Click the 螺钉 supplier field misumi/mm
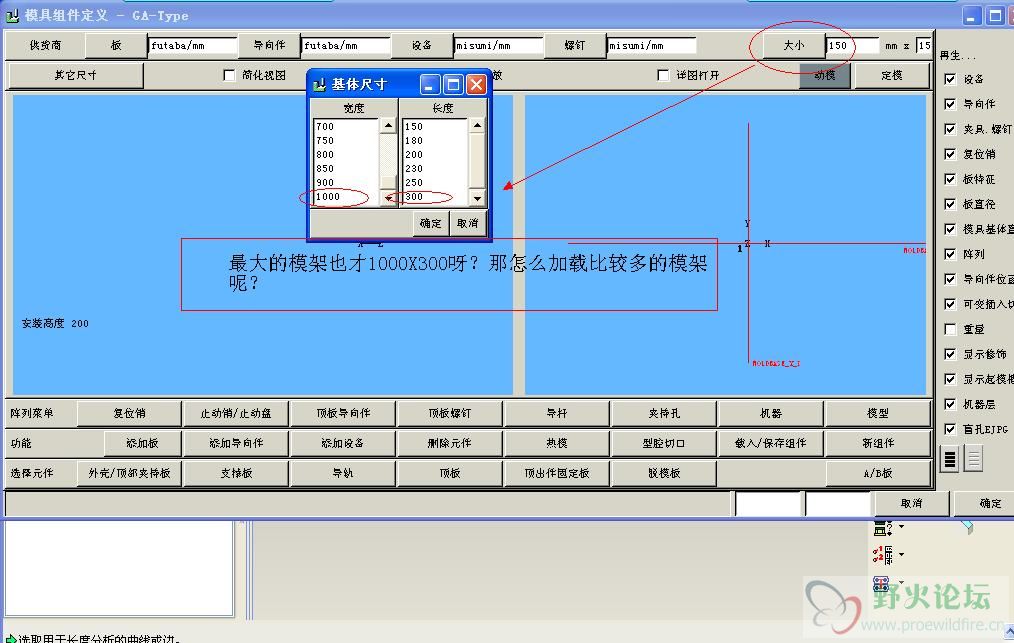1014x643 pixels. (651, 45)
